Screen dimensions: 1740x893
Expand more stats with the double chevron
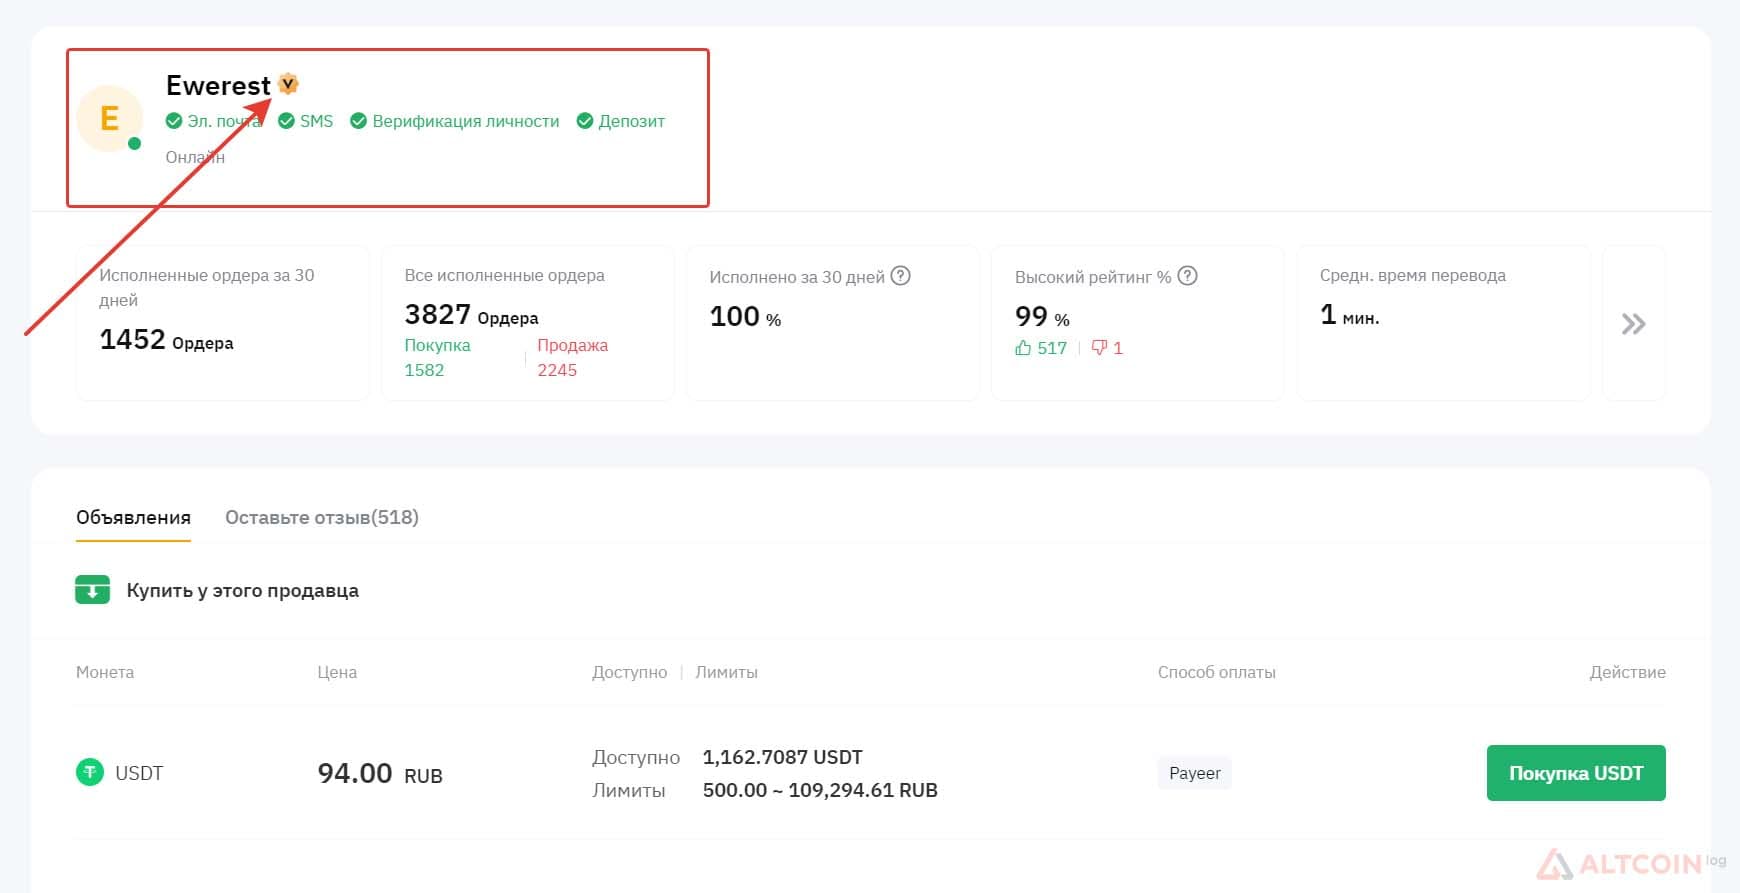pyautogui.click(x=1633, y=324)
